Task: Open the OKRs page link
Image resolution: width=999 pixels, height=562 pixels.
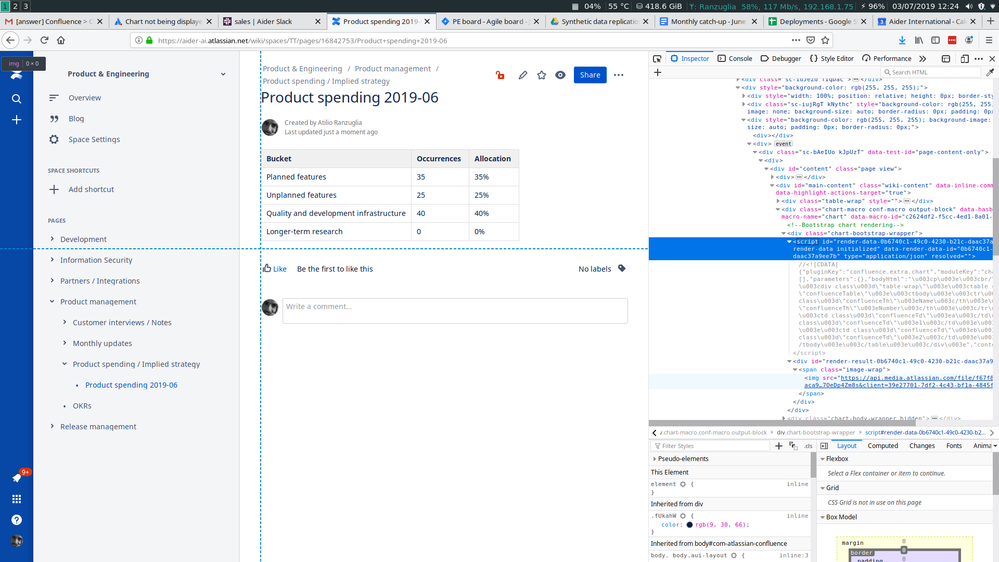Action: point(82,406)
